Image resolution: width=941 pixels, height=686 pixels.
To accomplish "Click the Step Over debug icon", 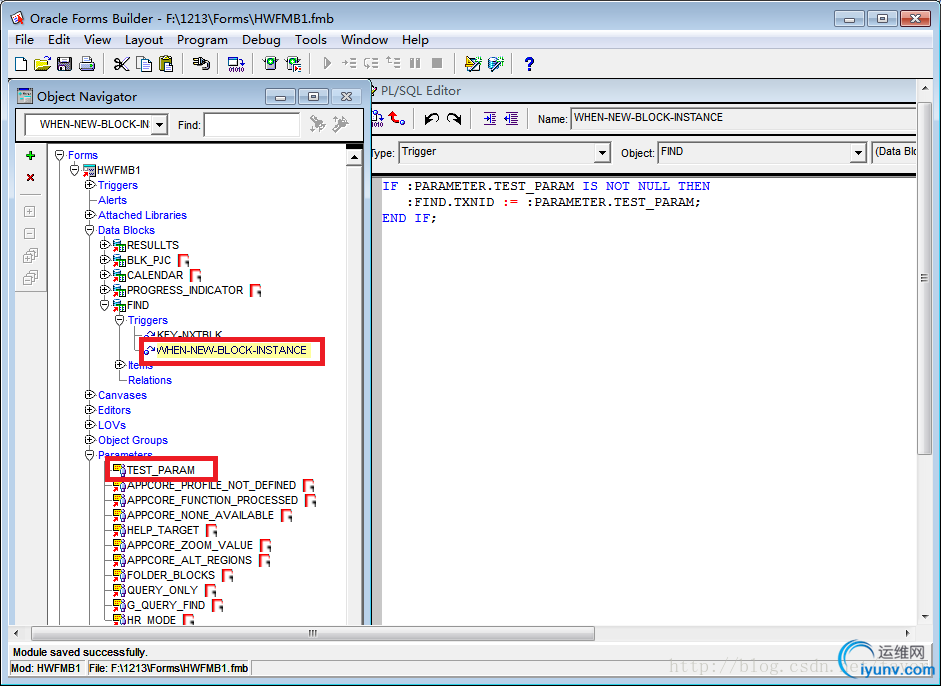I will coord(371,63).
